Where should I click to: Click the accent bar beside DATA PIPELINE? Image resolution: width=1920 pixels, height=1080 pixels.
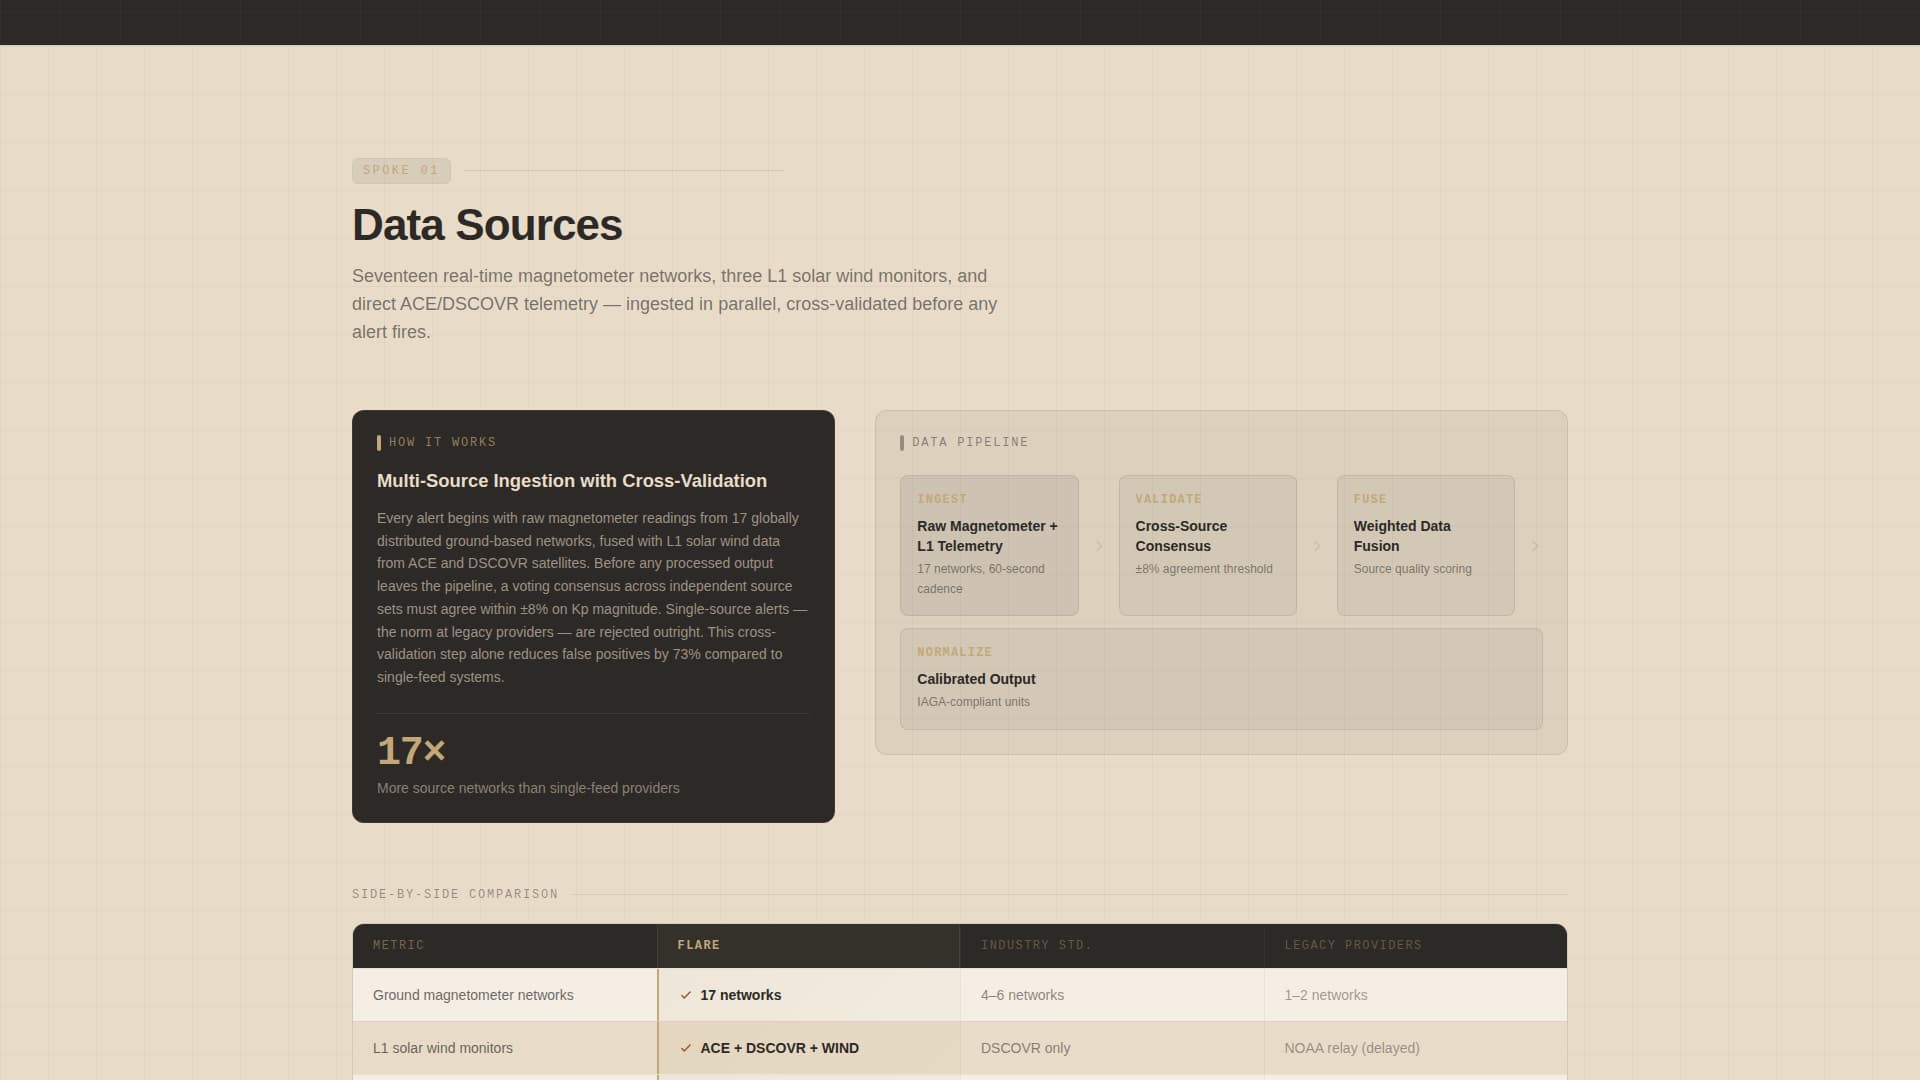(902, 442)
